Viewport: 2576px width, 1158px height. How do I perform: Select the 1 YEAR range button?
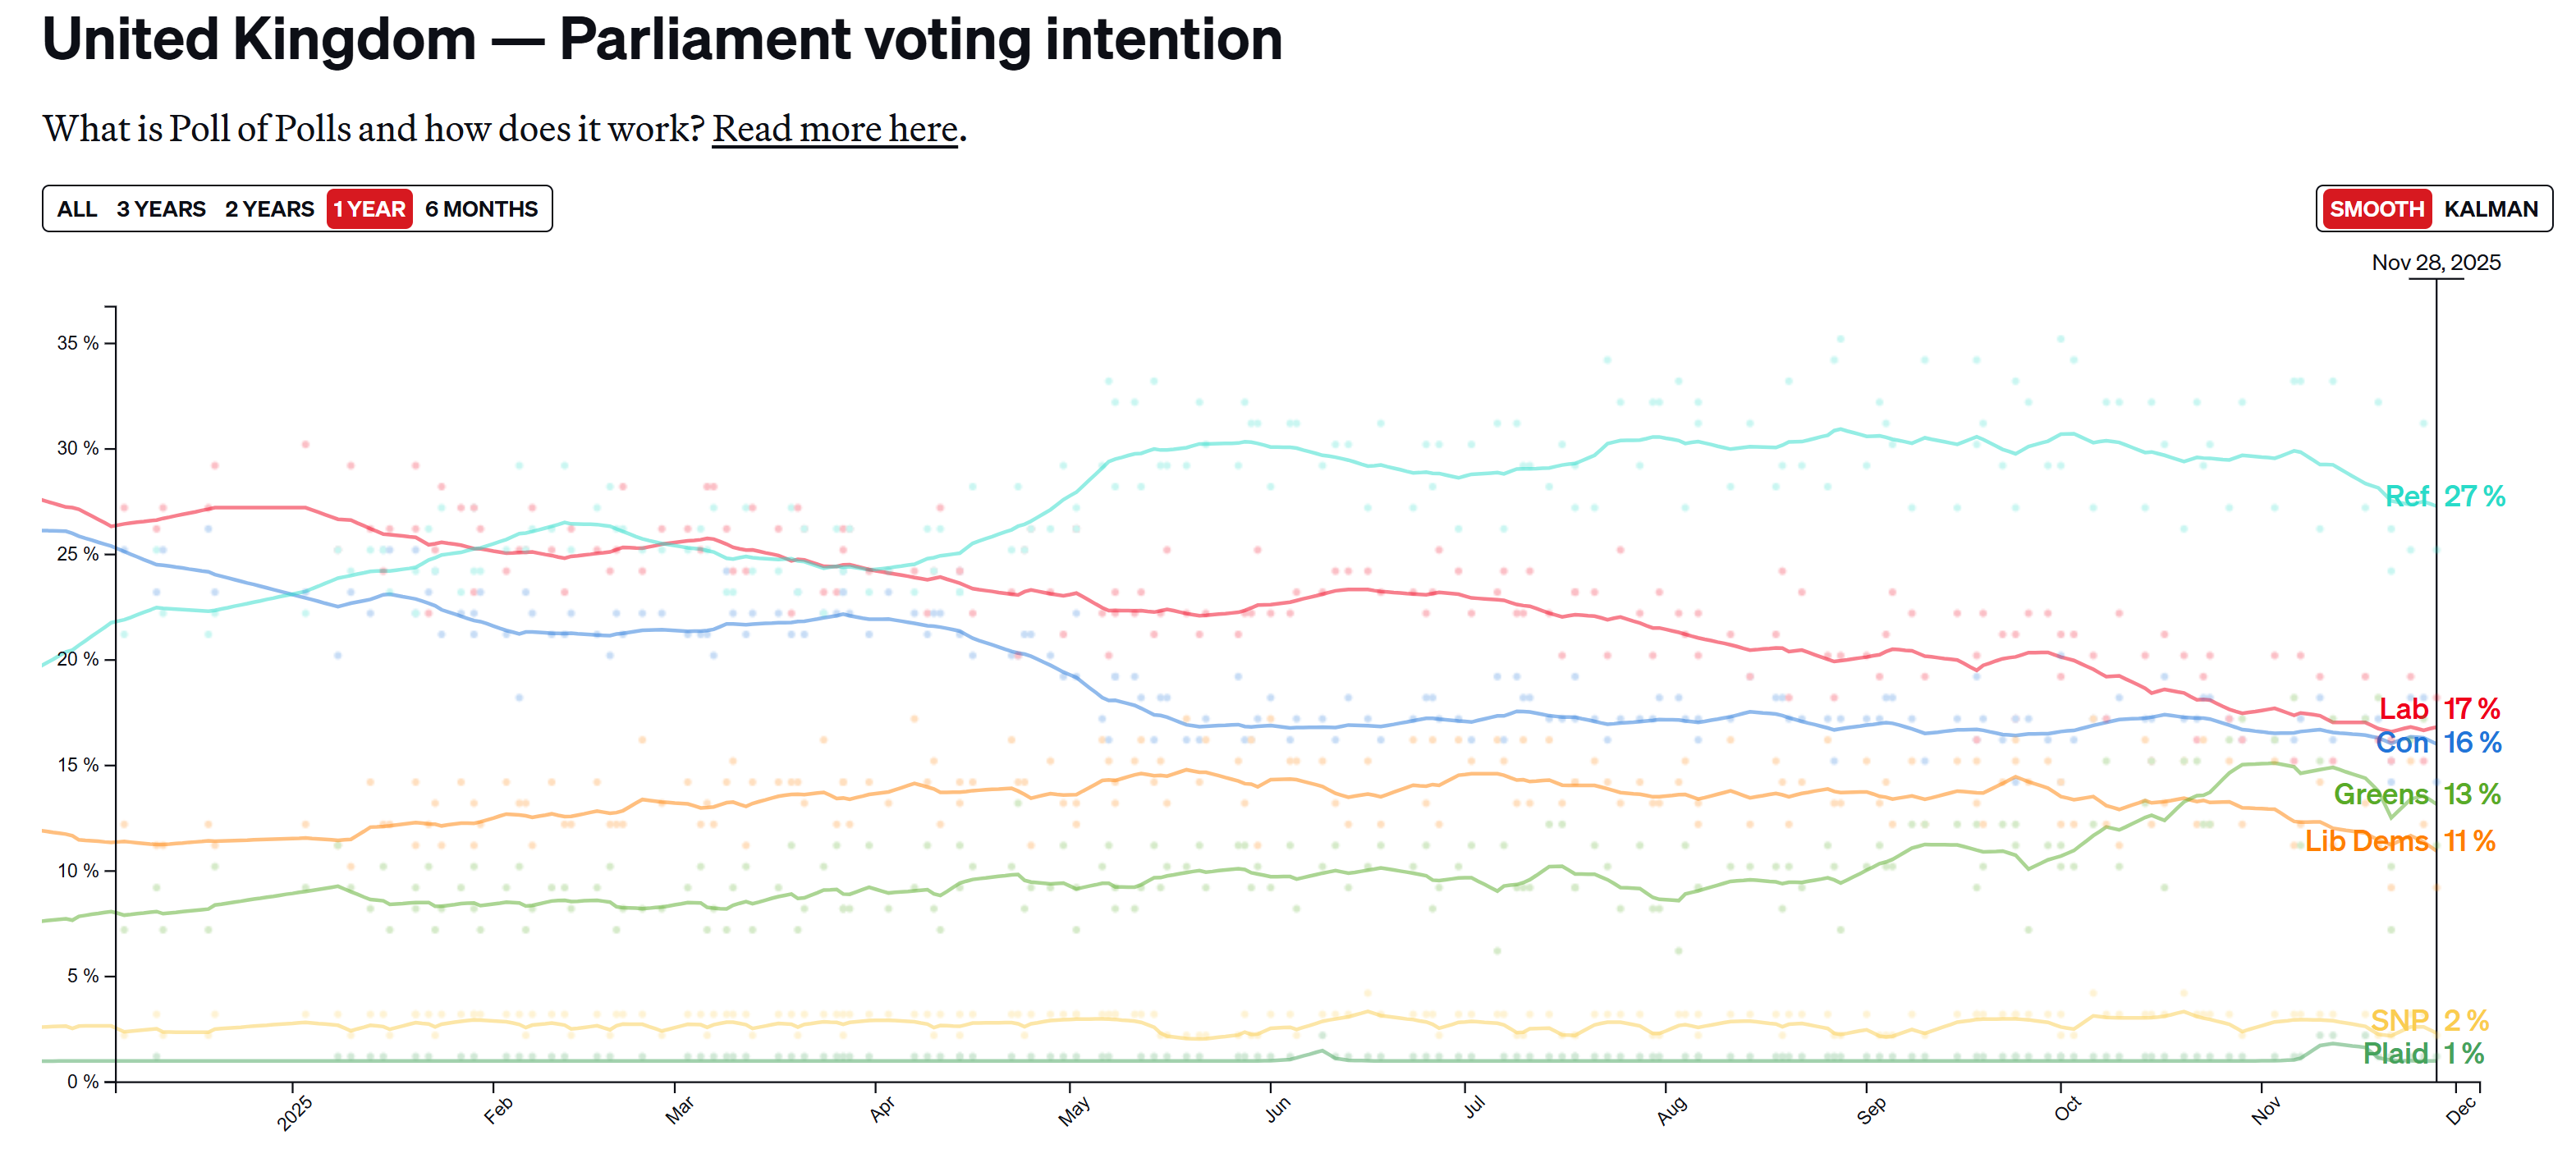tap(369, 209)
